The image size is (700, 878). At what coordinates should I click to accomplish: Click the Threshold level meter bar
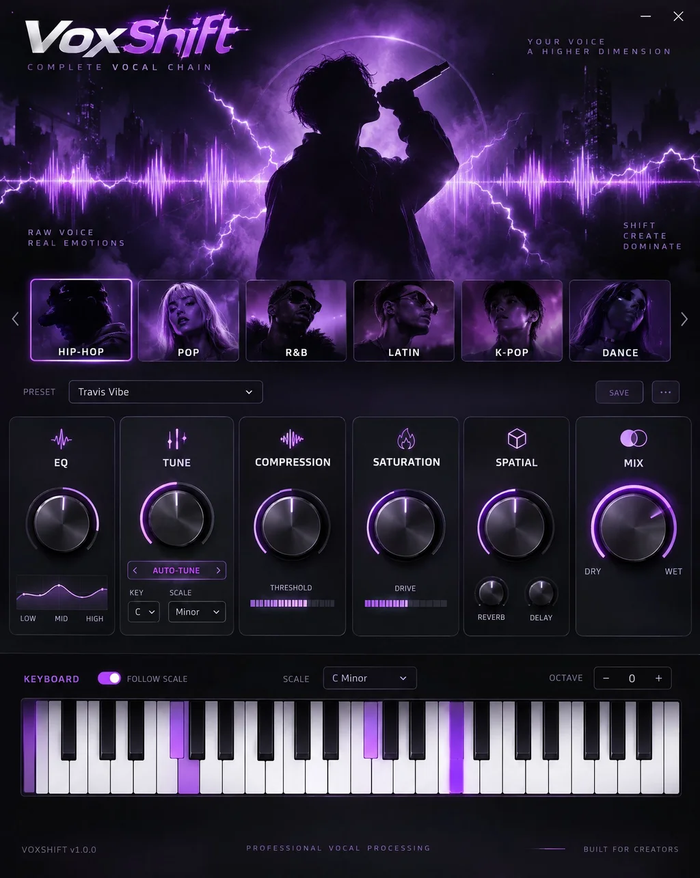[292, 603]
